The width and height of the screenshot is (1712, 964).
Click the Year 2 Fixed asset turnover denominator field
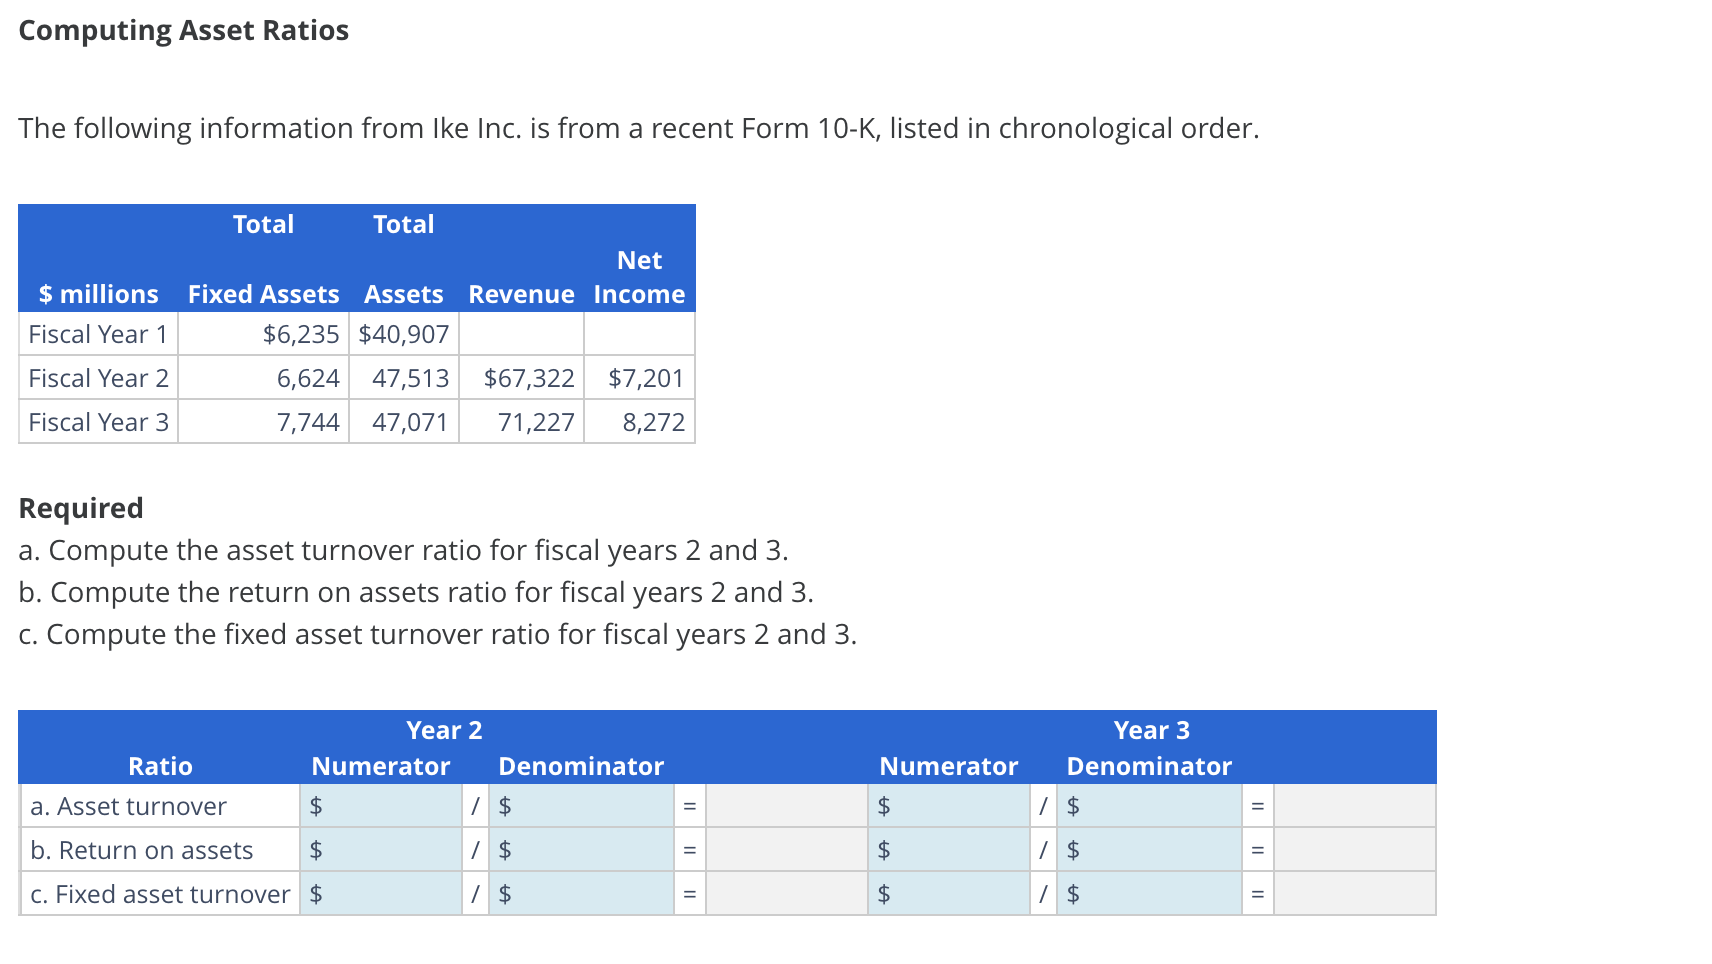580,894
